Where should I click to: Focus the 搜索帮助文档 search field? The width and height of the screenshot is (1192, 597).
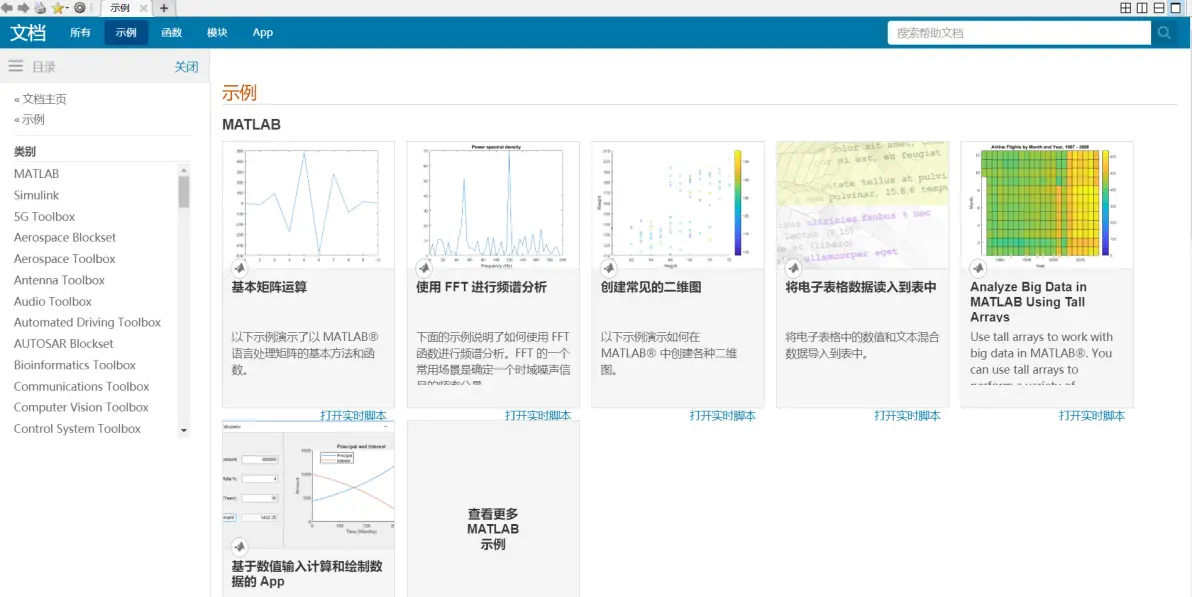(x=1019, y=33)
